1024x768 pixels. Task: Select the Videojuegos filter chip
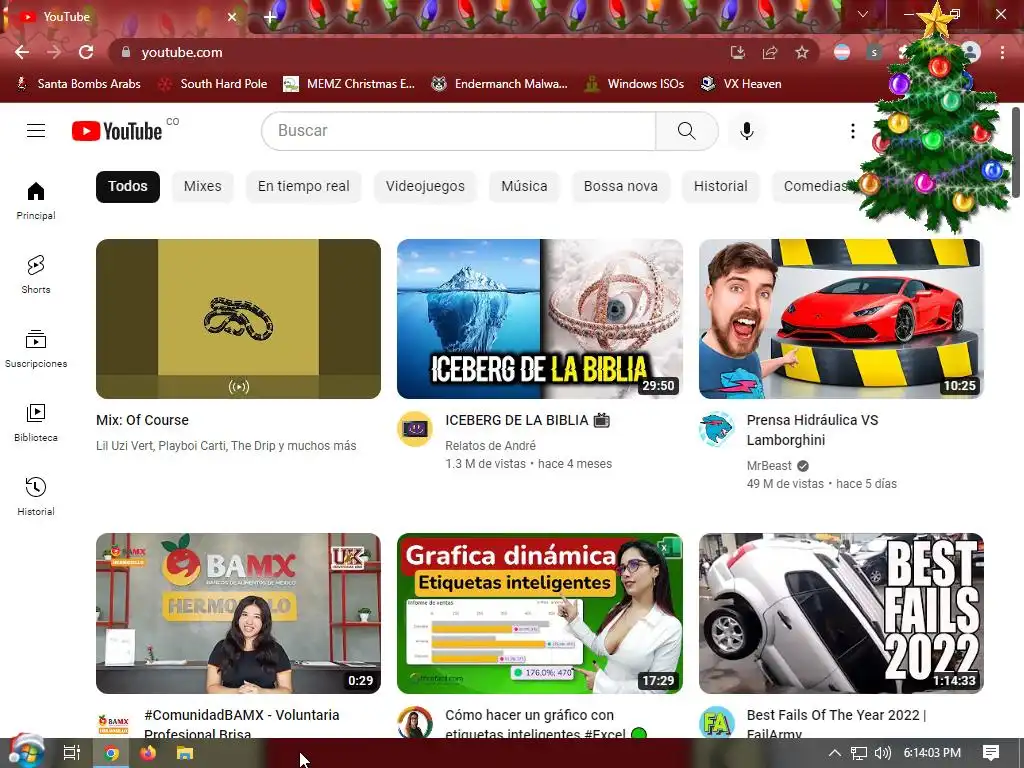click(x=425, y=187)
